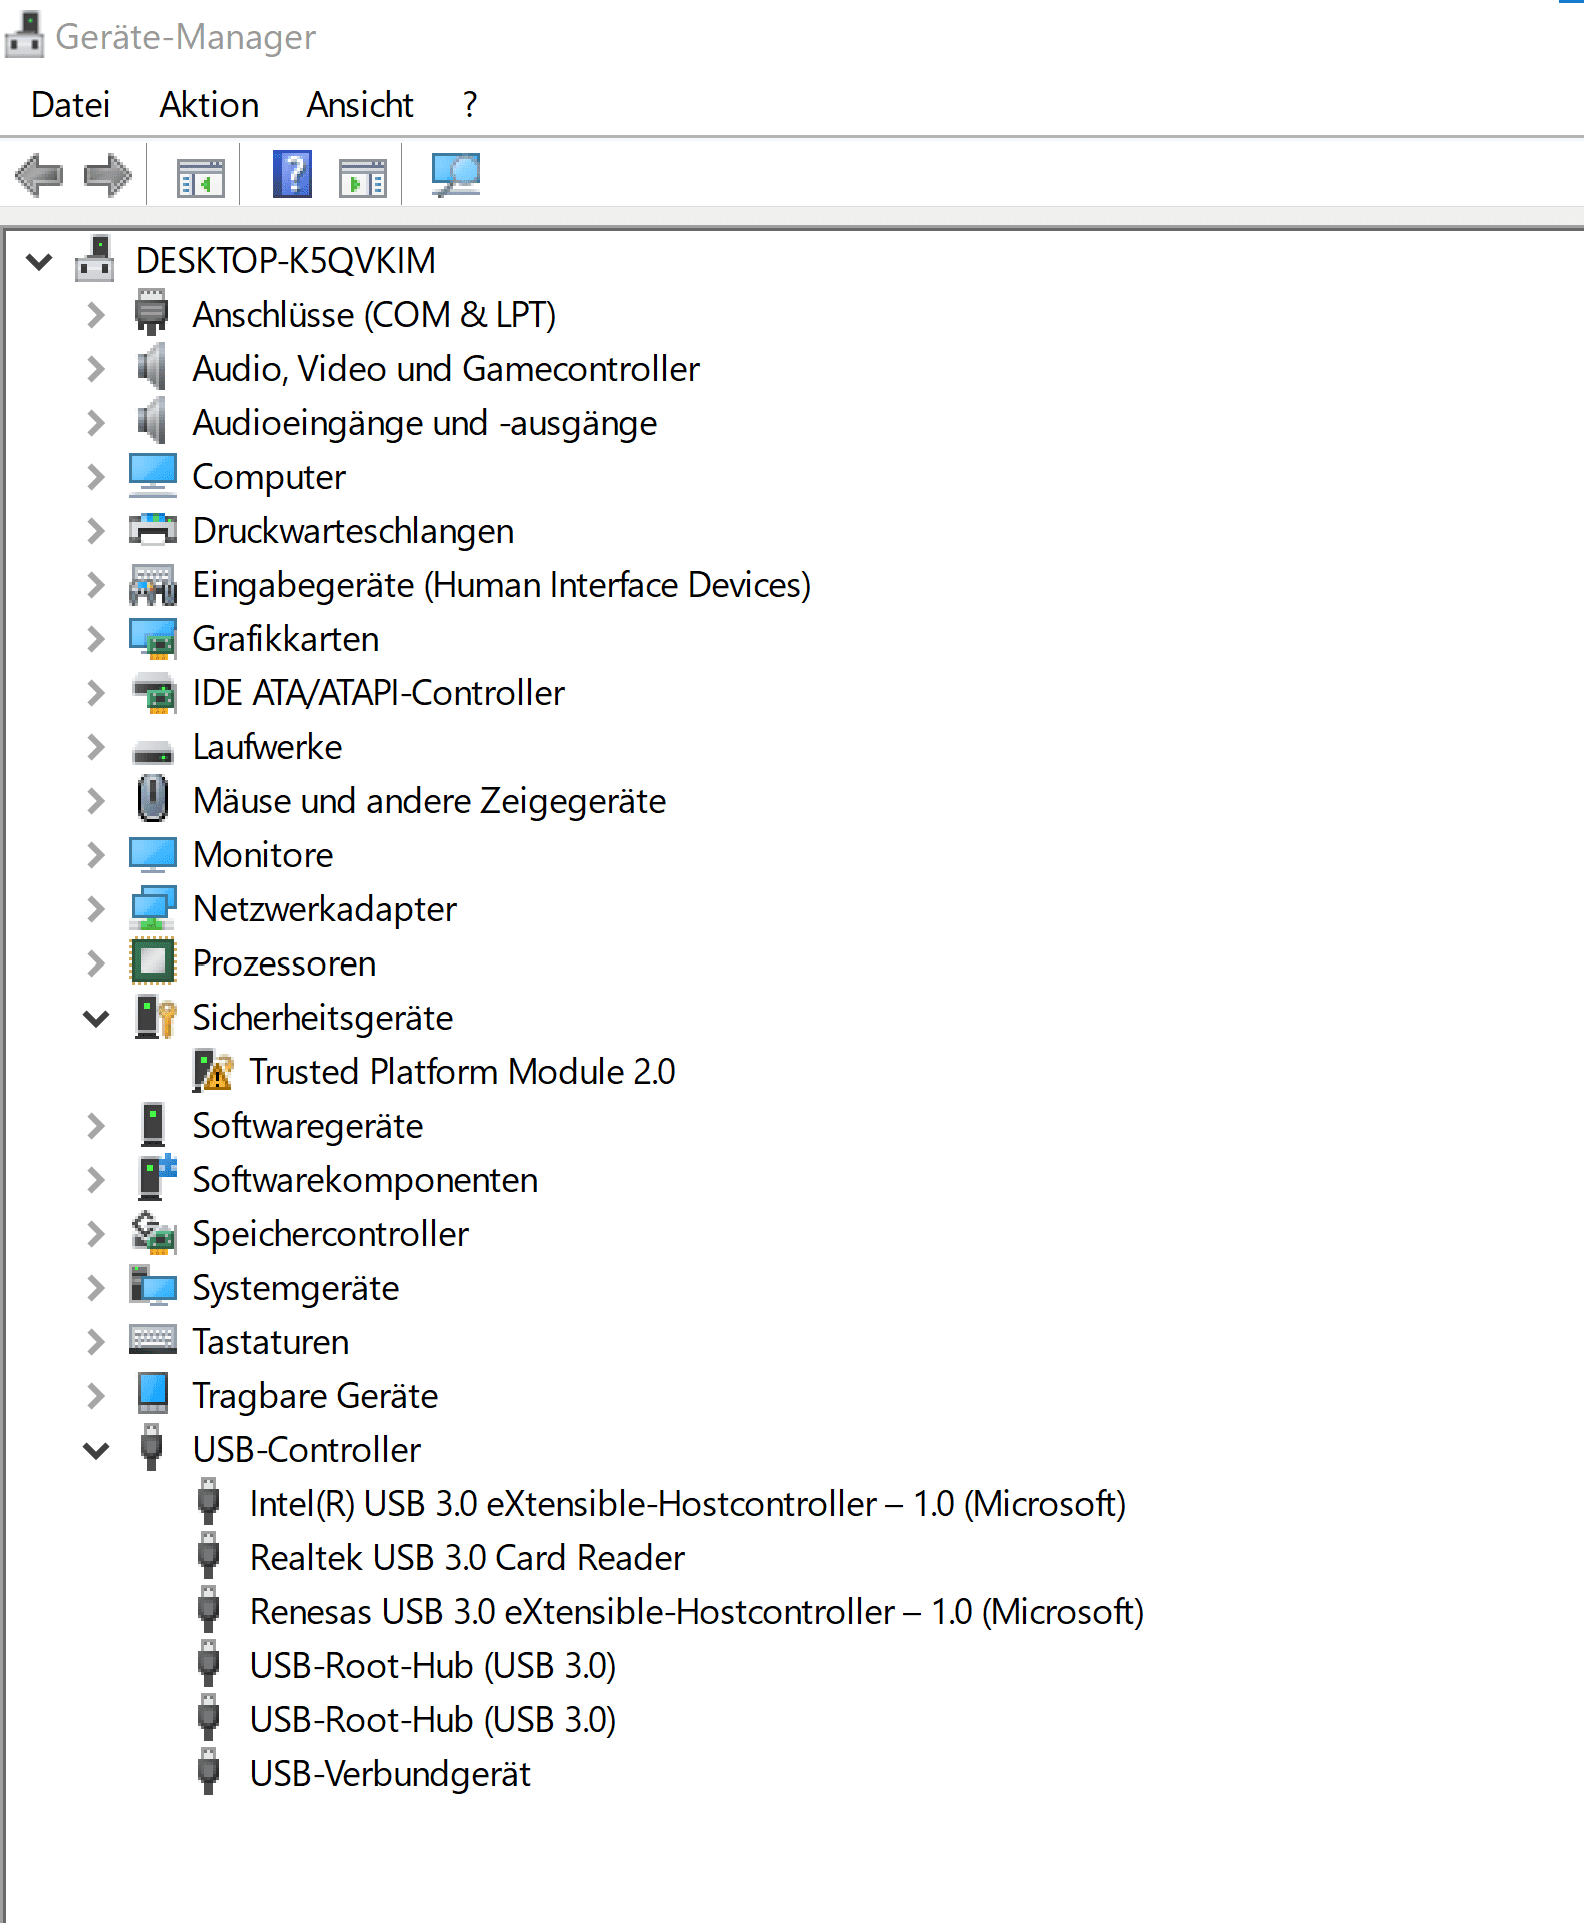1584x1923 pixels.
Task: Click the Prozessoren chip icon
Action: tap(153, 962)
